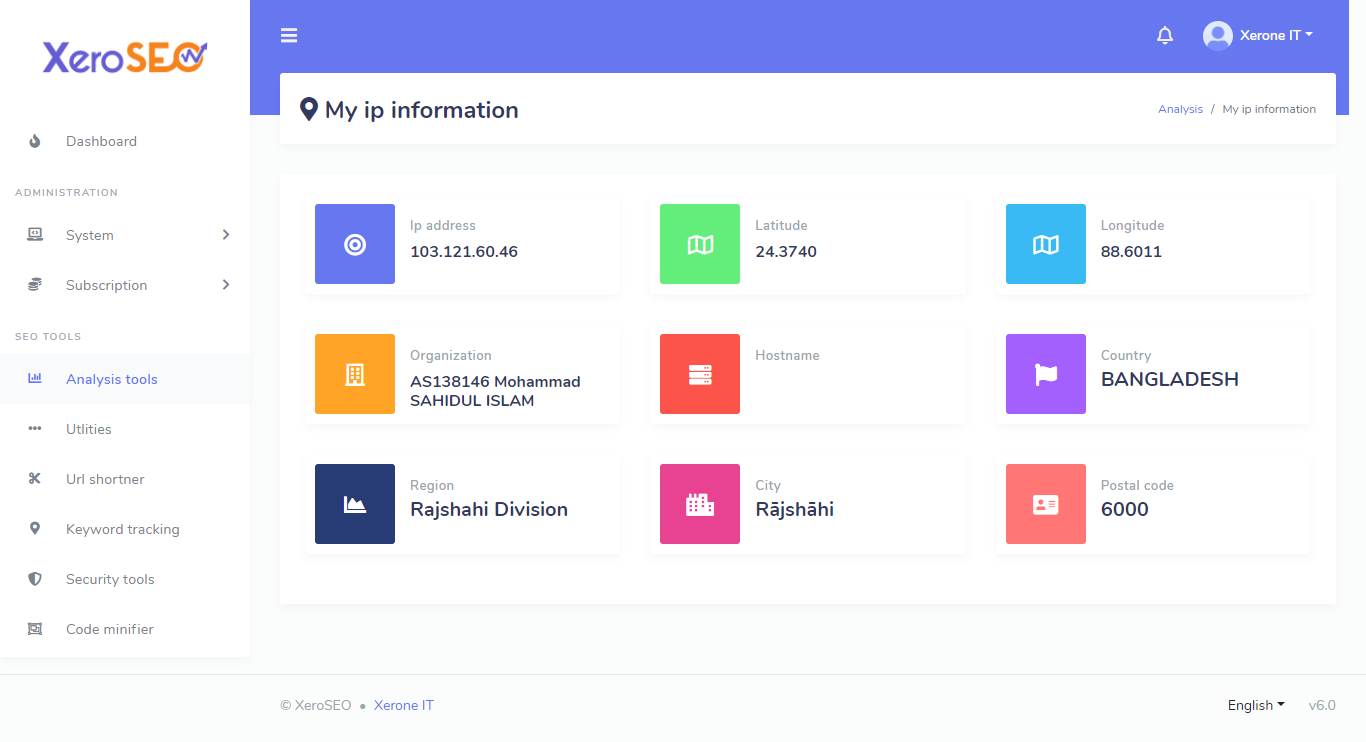
Task: Click the red Hostname server icon
Action: coord(700,374)
